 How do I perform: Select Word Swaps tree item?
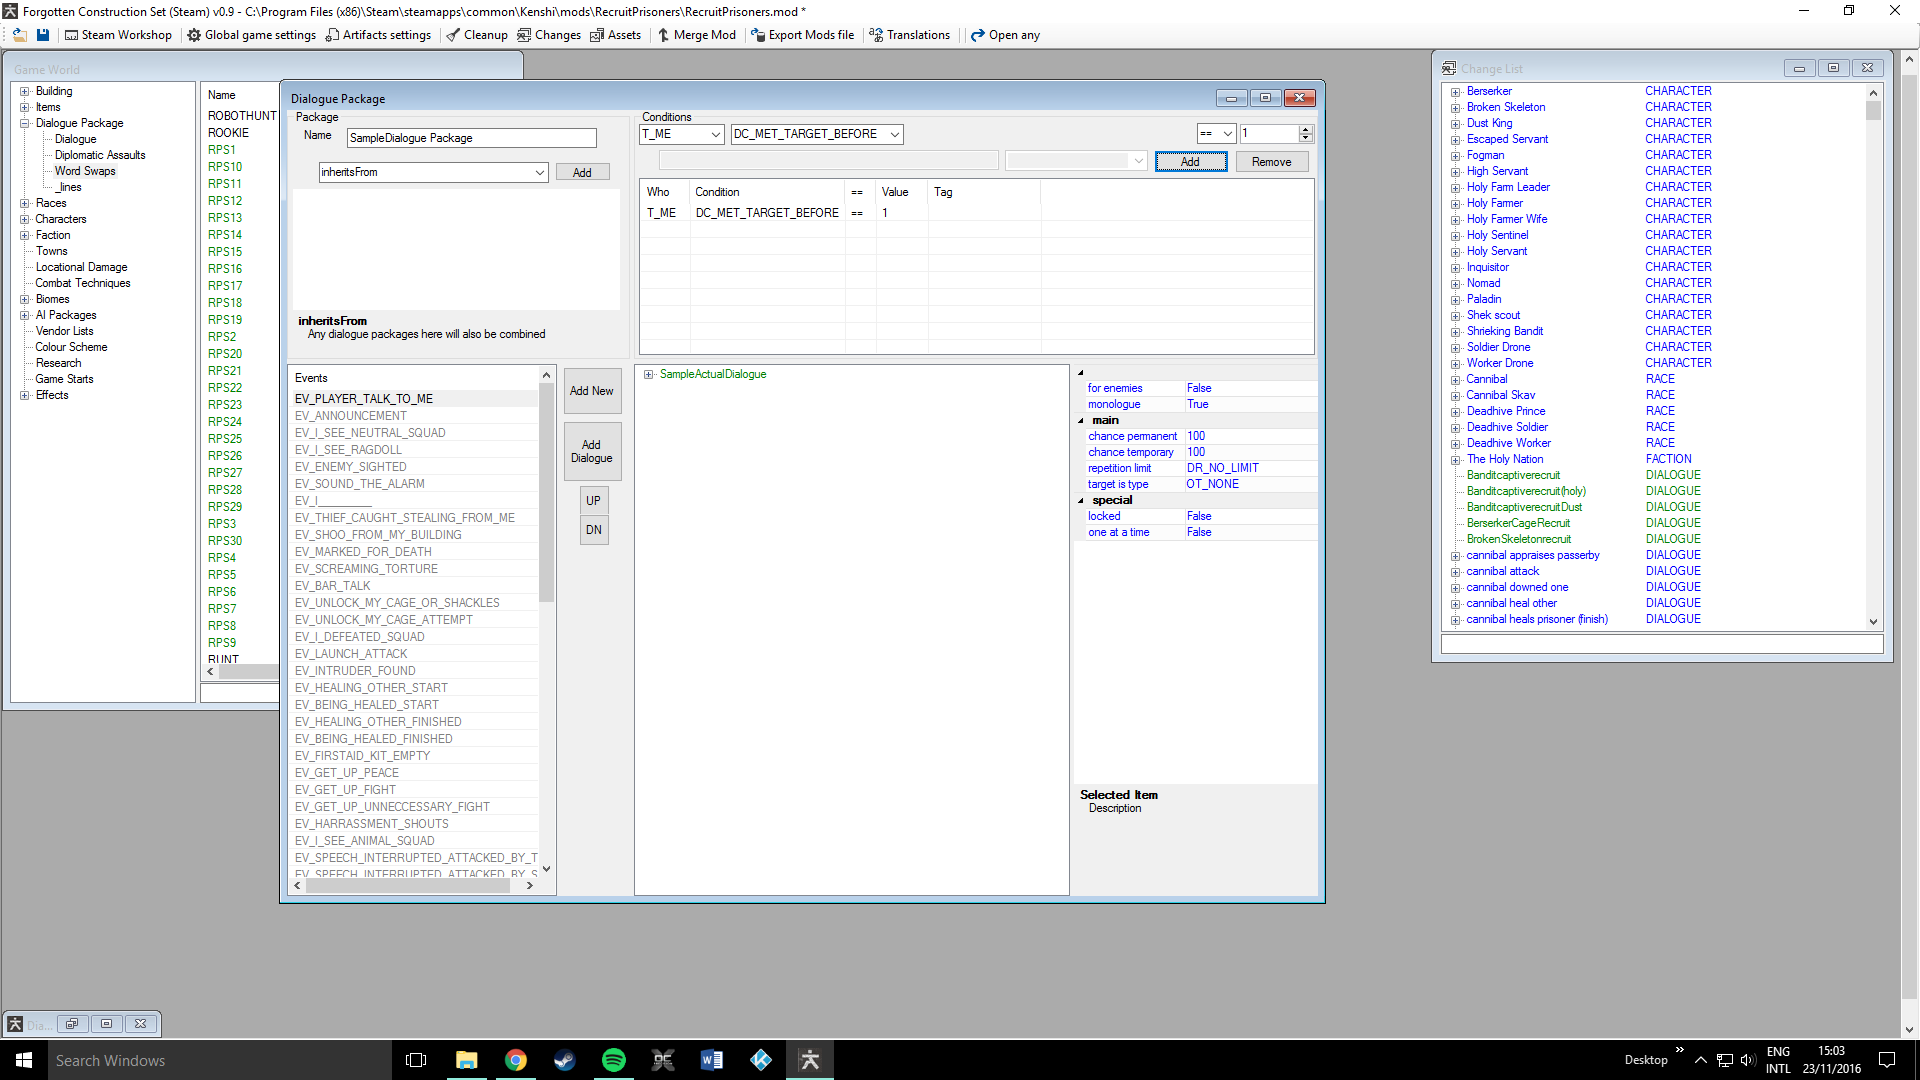coord(85,171)
